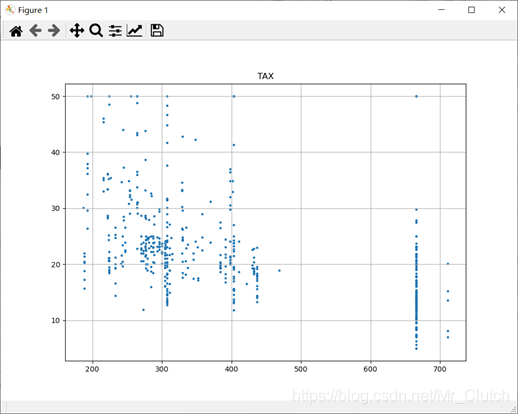
Task: Click the matplotlib icon in the title bar
Action: pos(10,10)
